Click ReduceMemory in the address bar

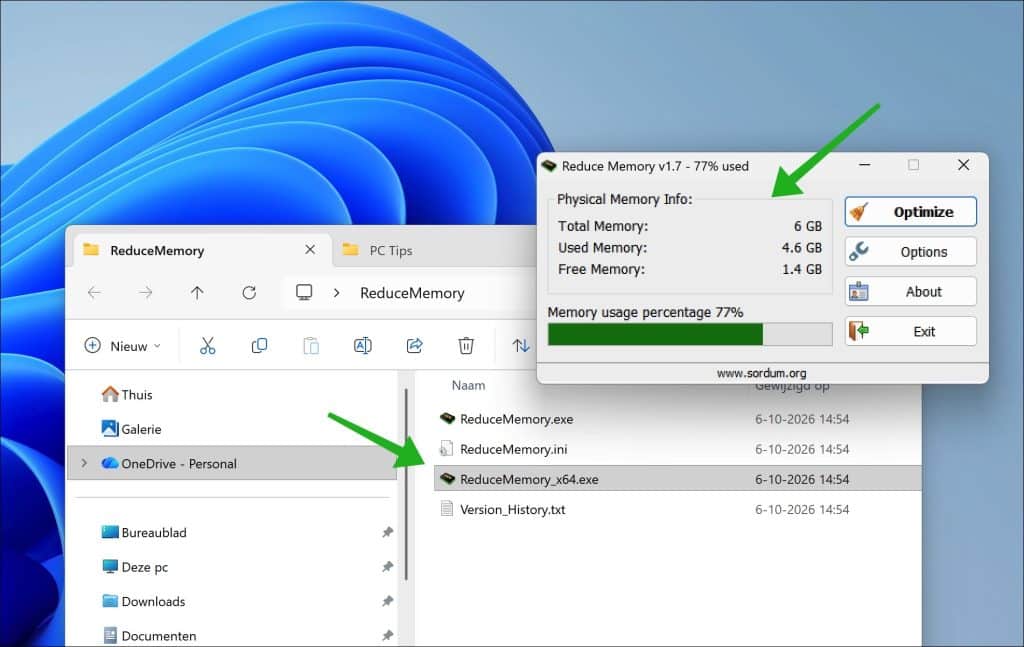pyautogui.click(x=412, y=293)
